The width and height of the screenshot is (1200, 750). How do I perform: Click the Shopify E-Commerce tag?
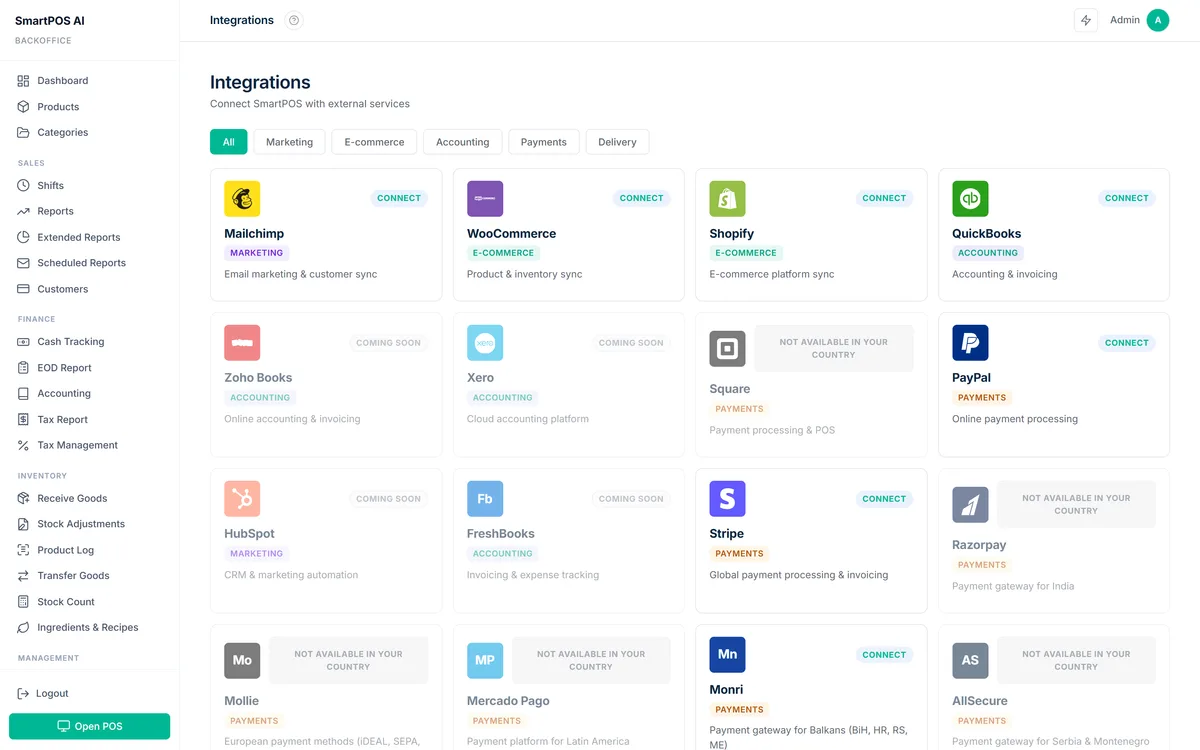(x=746, y=253)
